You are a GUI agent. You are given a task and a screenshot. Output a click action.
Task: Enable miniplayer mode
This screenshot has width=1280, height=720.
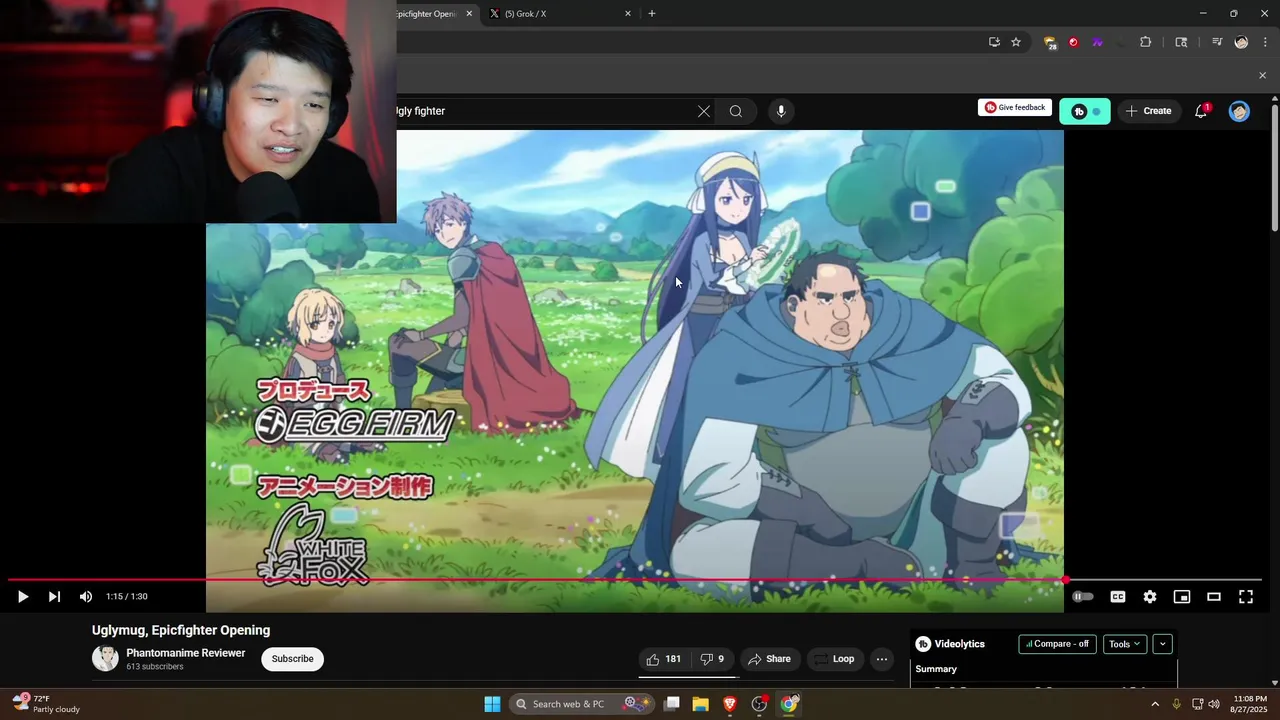pyautogui.click(x=1182, y=597)
